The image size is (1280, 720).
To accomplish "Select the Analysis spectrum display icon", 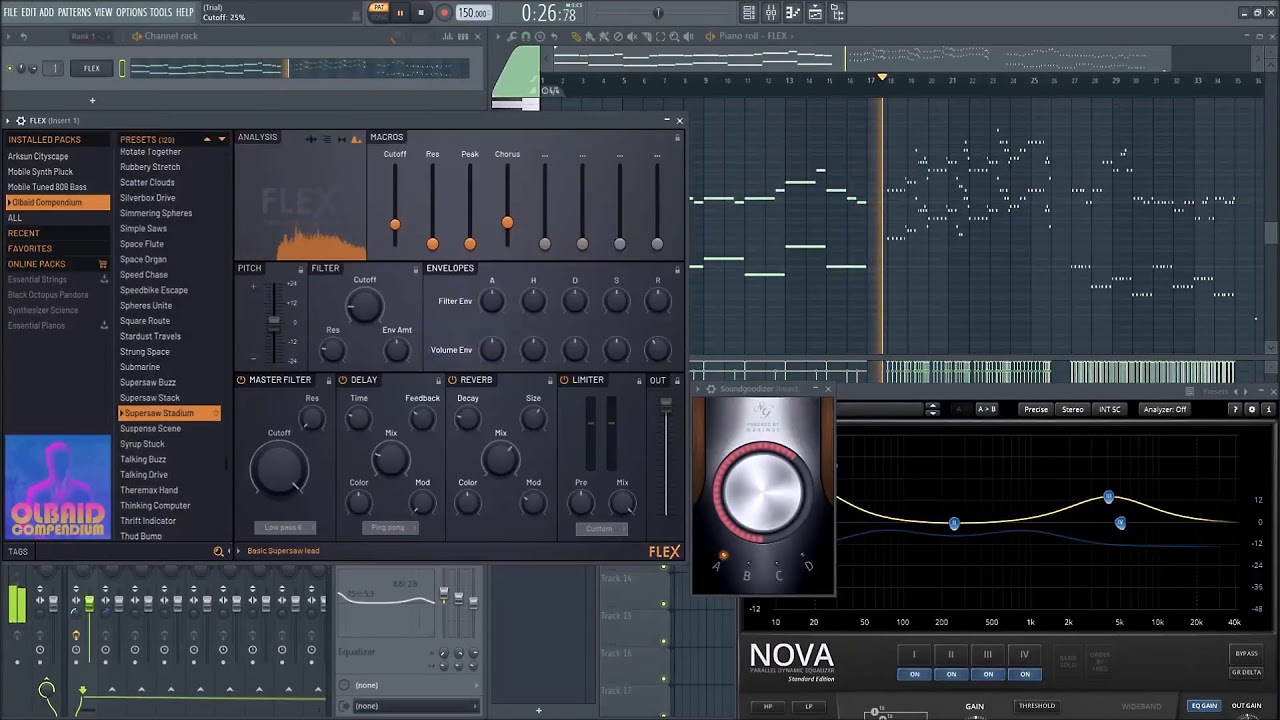I will (x=356, y=139).
